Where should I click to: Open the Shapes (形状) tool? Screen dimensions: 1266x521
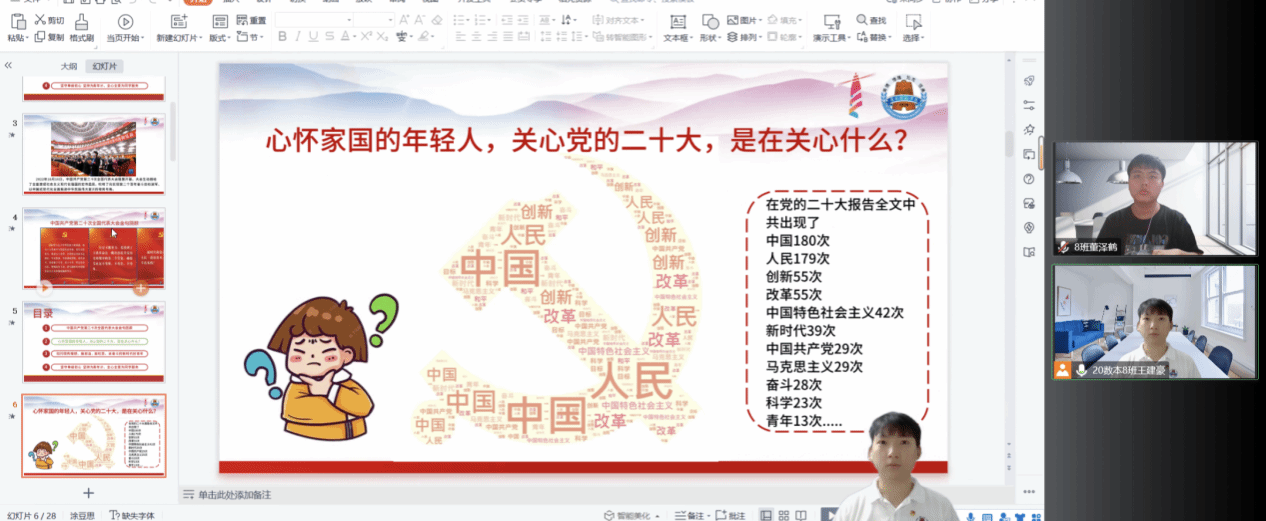click(710, 21)
